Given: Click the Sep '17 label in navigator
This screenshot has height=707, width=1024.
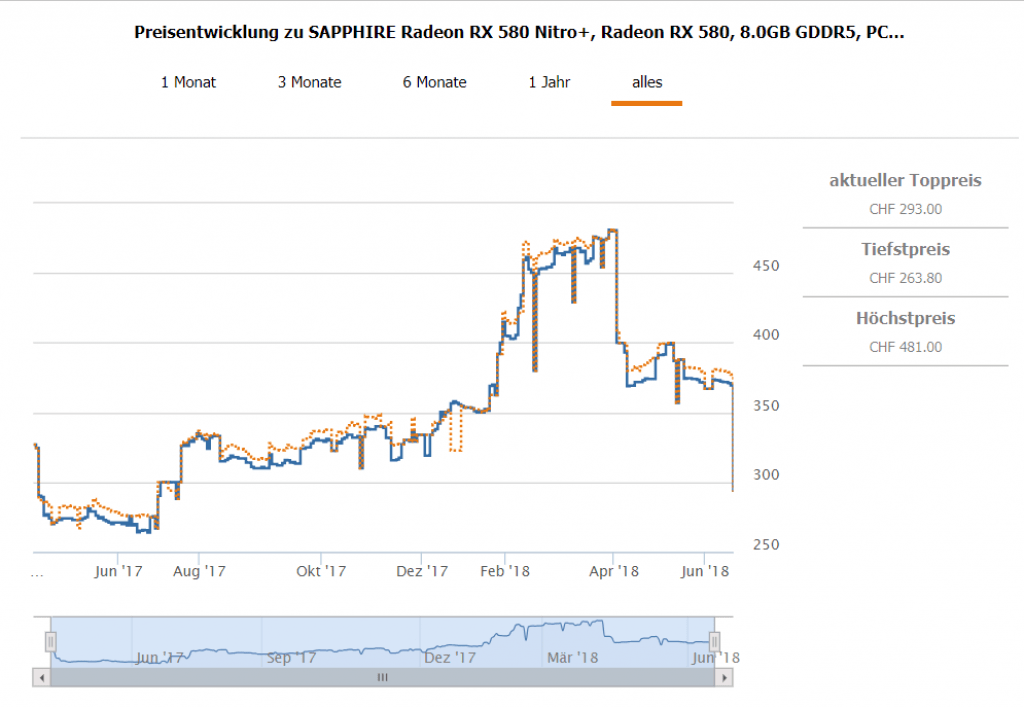Looking at the screenshot, I should [x=292, y=657].
